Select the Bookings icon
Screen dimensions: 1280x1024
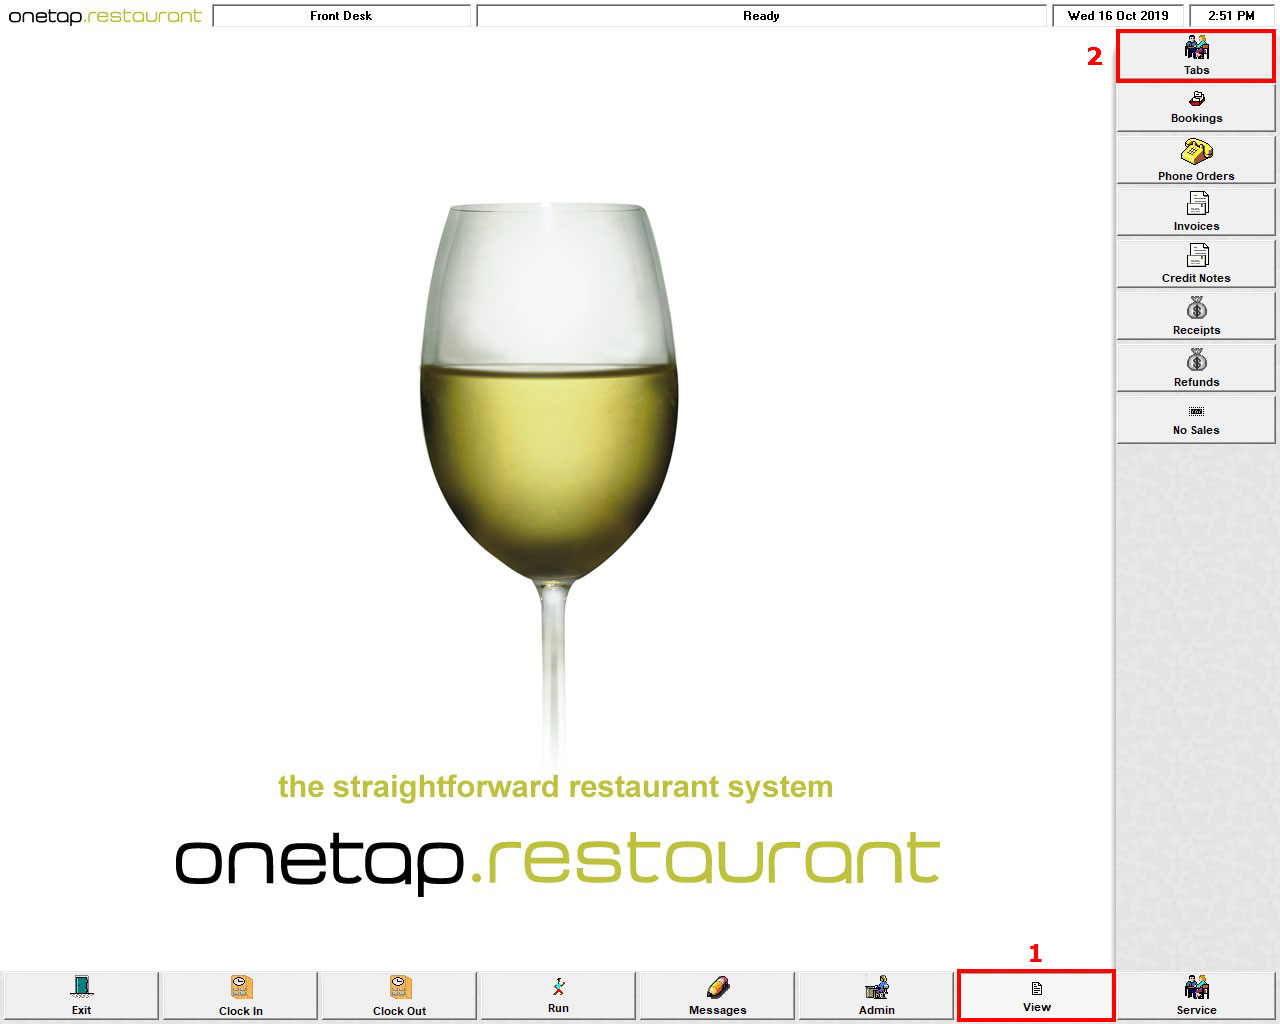1195,107
